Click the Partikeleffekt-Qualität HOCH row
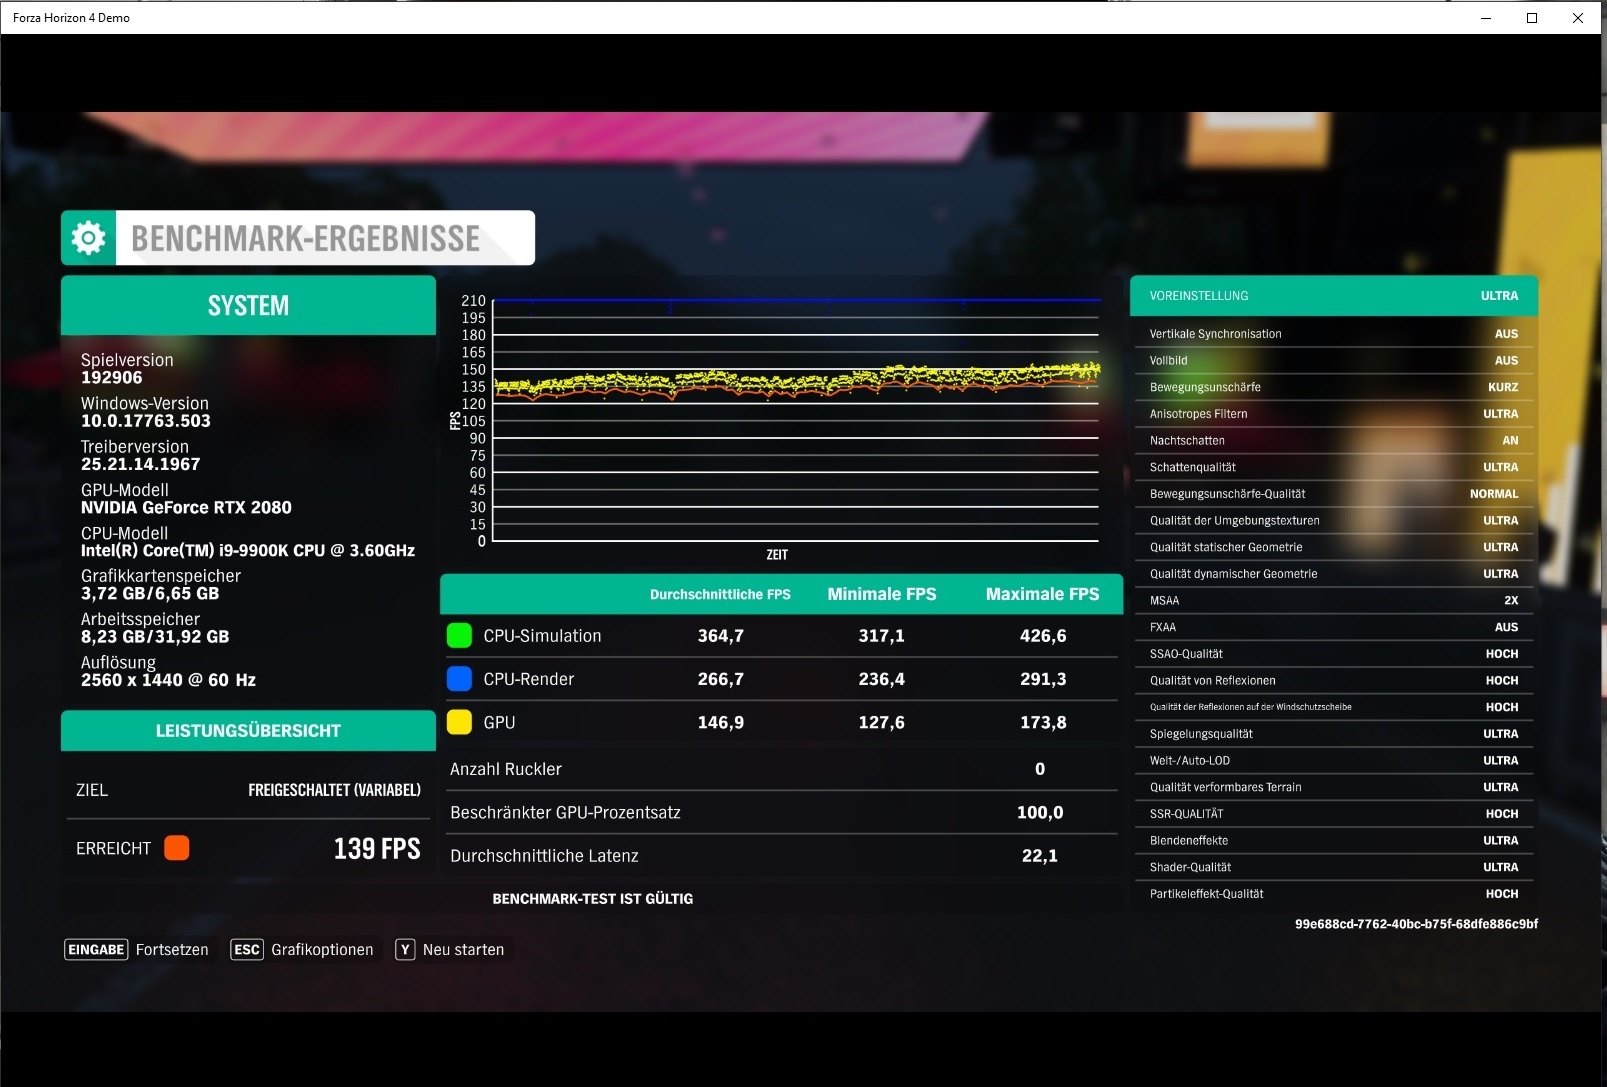The height and width of the screenshot is (1087, 1607). click(1334, 894)
